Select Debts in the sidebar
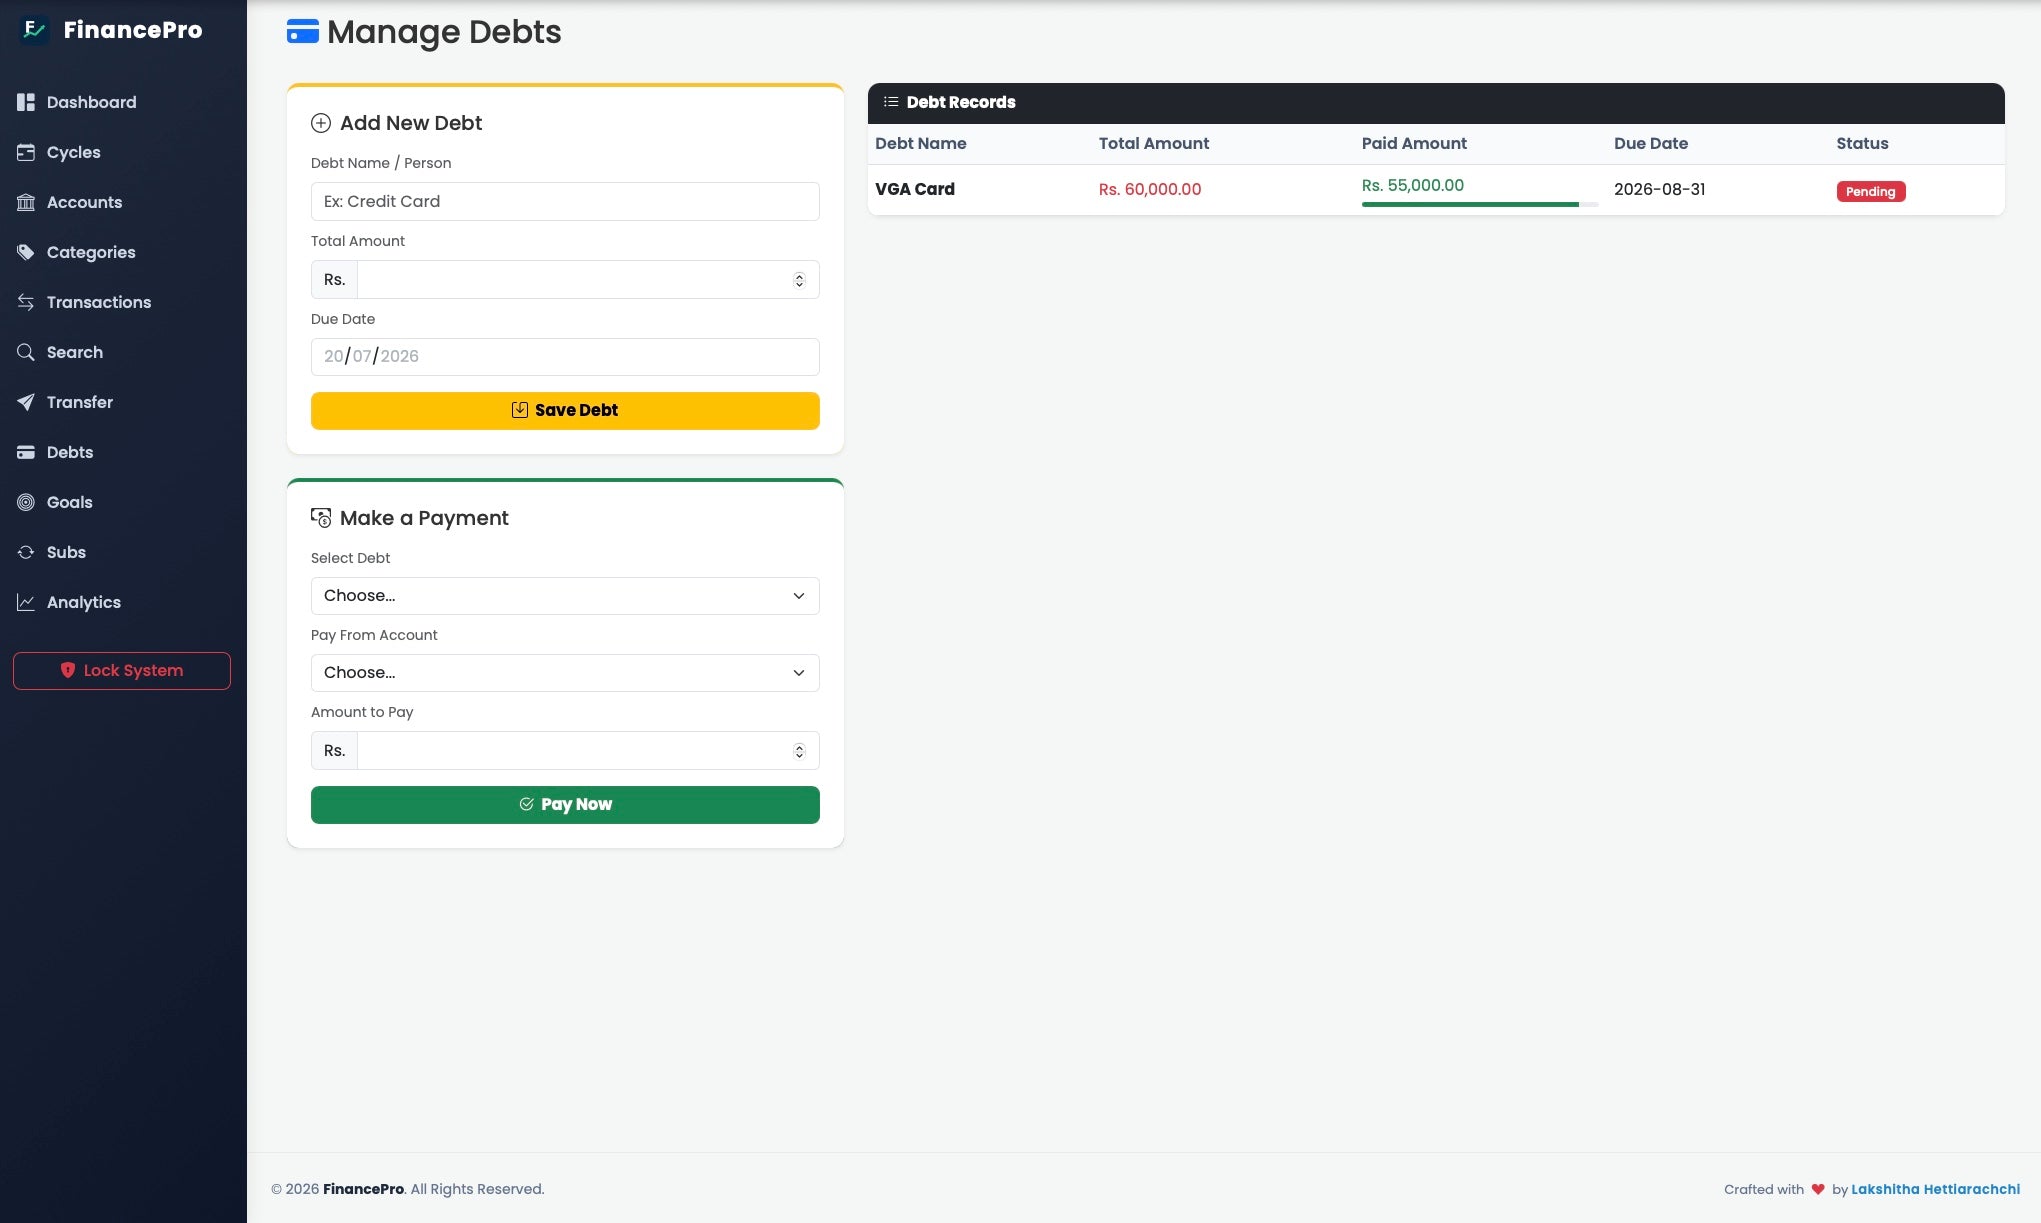The width and height of the screenshot is (2041, 1223). tap(123, 452)
